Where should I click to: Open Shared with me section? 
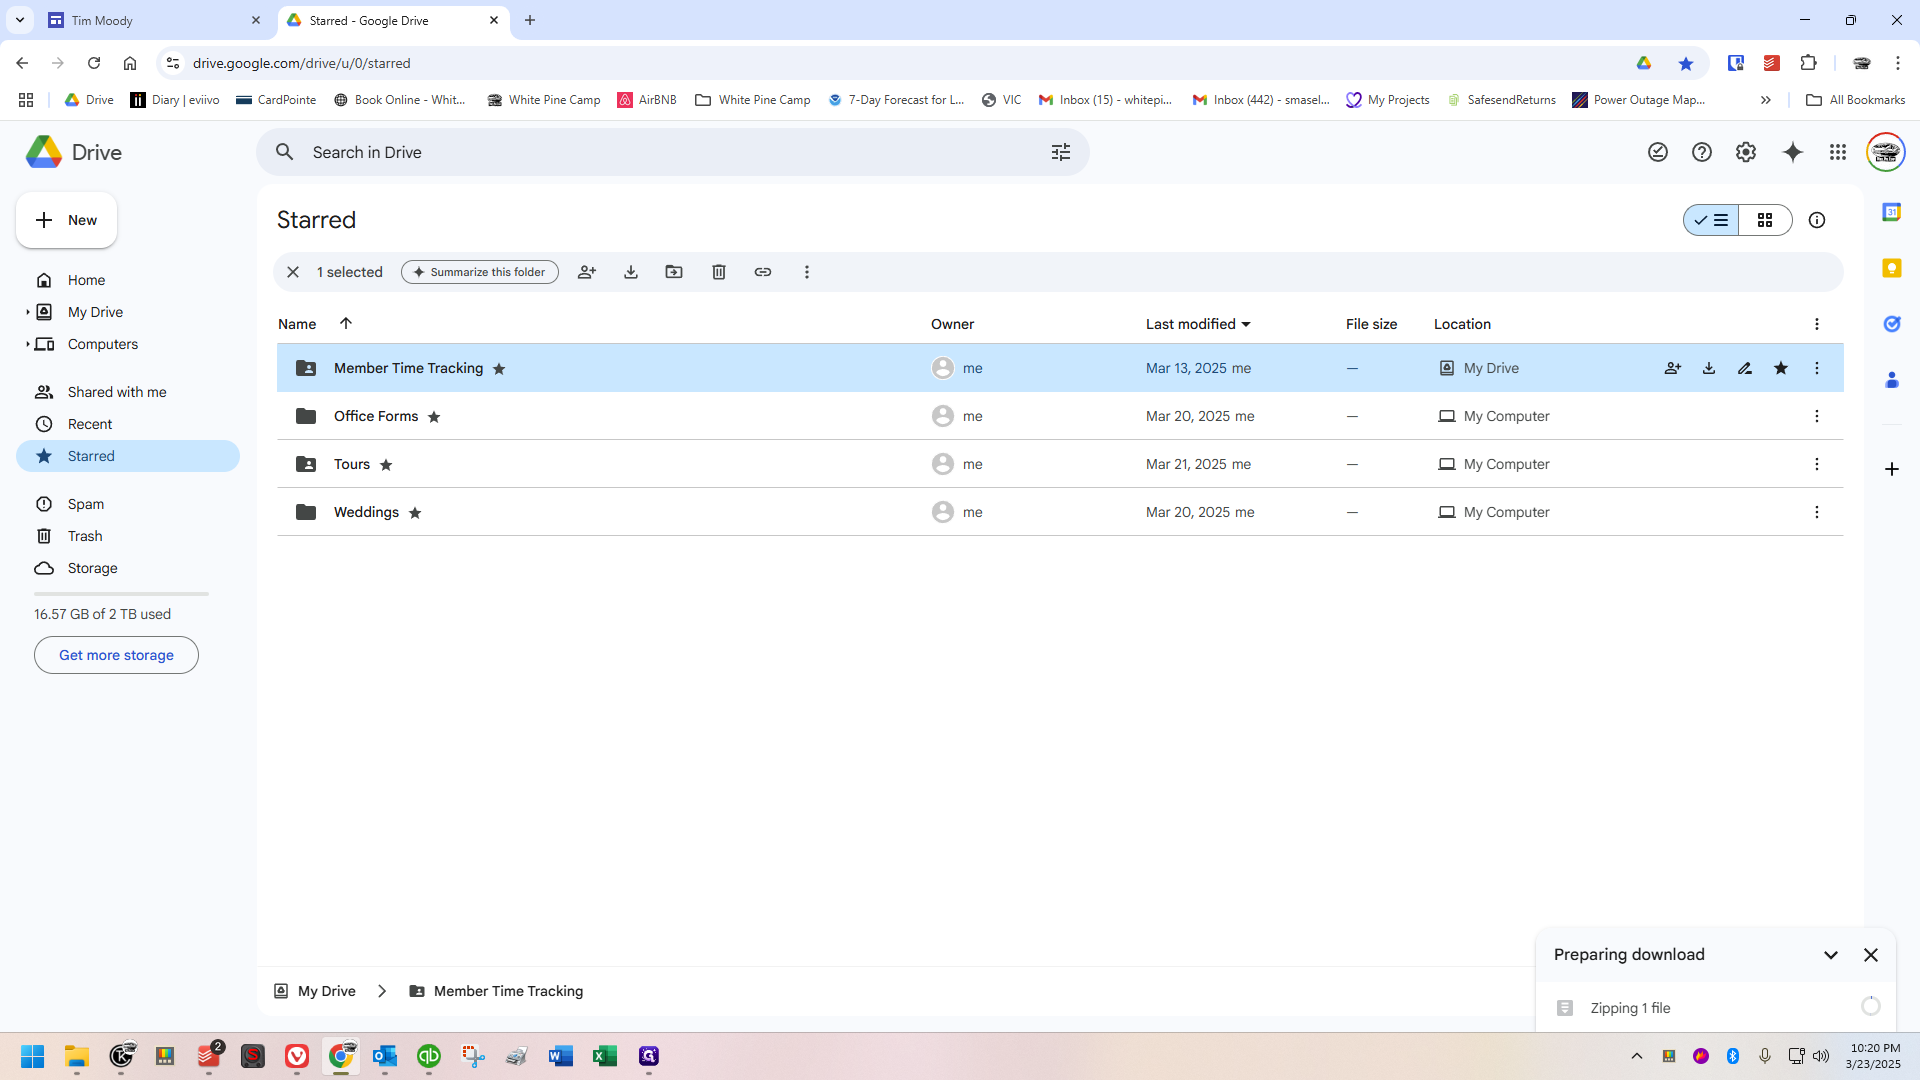[x=128, y=392]
